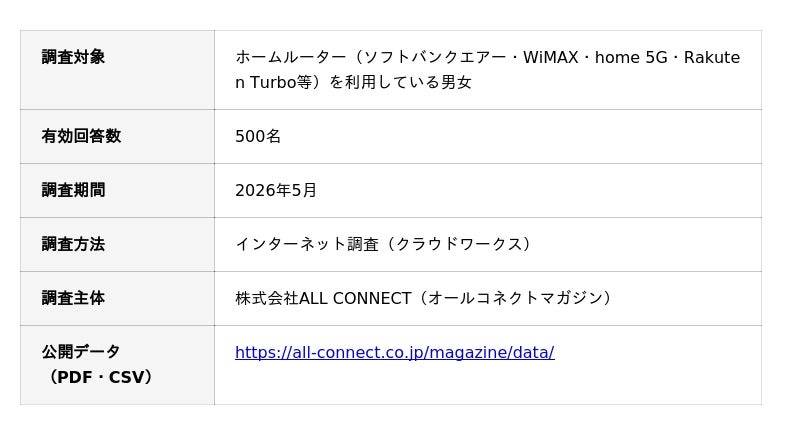
Task: Click the Rakute text at line end
Action: 712,57
